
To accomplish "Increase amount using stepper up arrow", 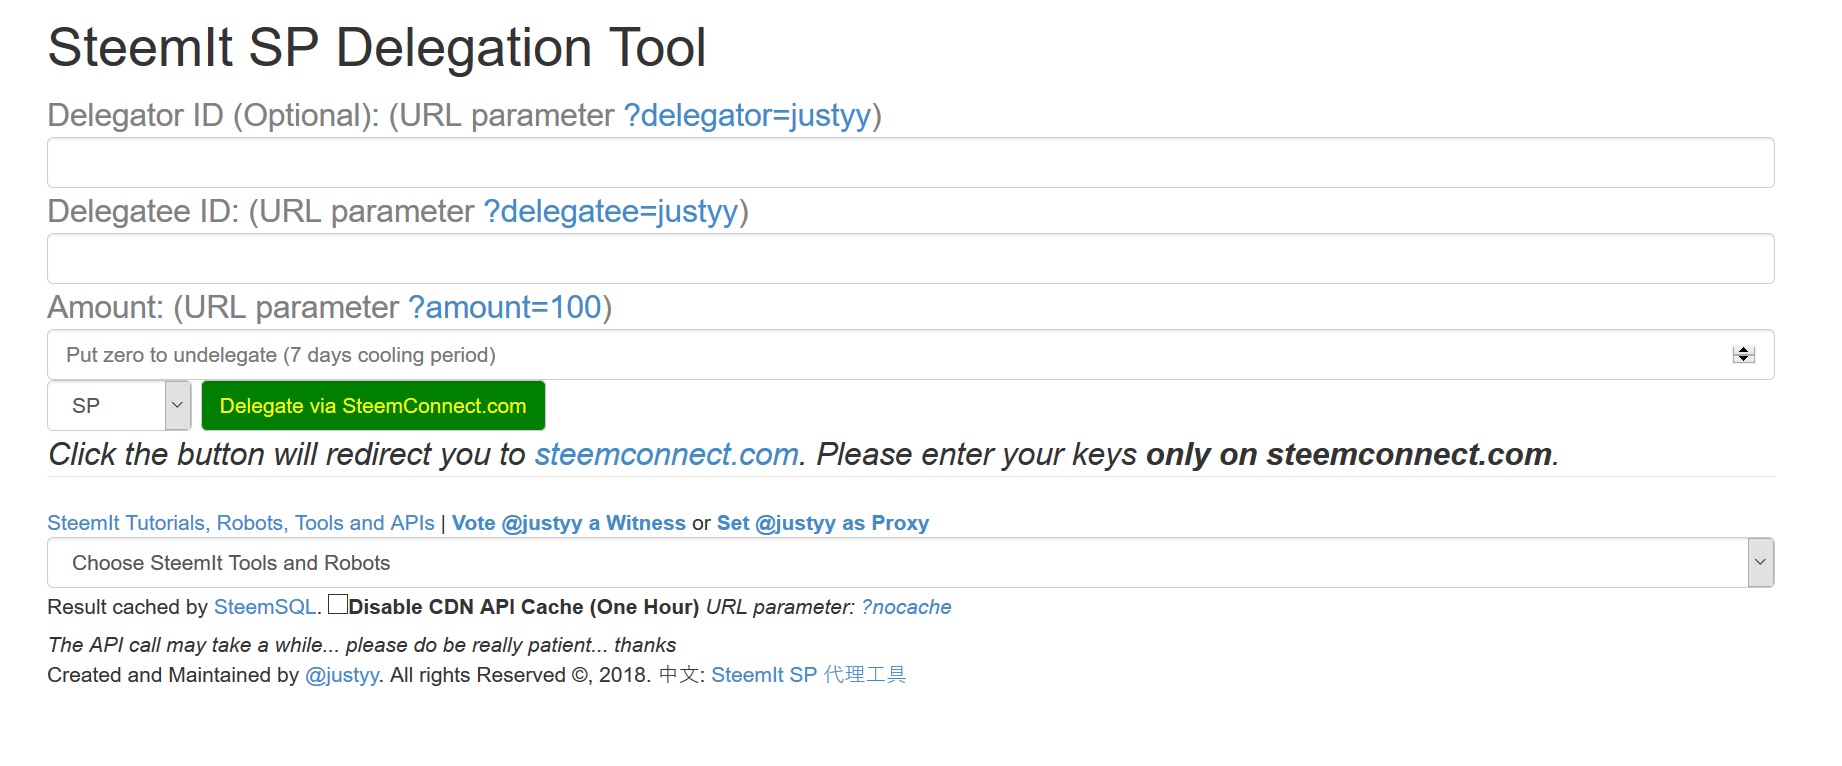I will (x=1744, y=350).
